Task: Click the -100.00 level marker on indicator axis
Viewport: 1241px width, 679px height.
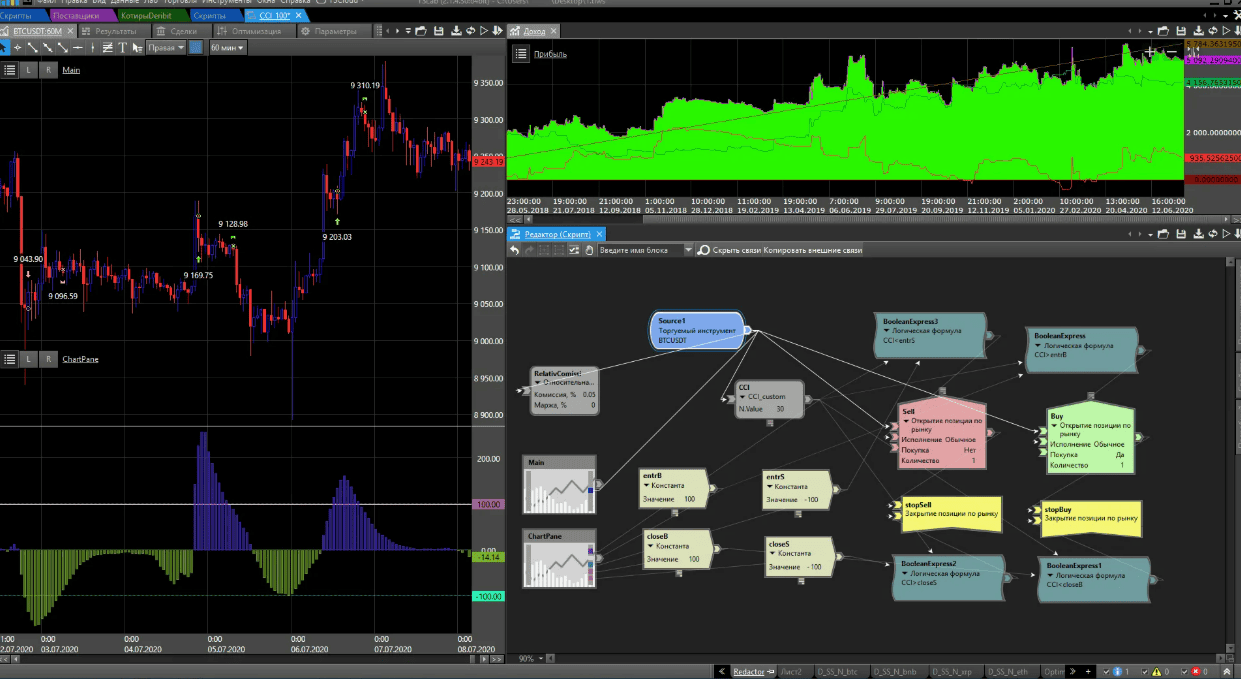Action: tap(488, 596)
